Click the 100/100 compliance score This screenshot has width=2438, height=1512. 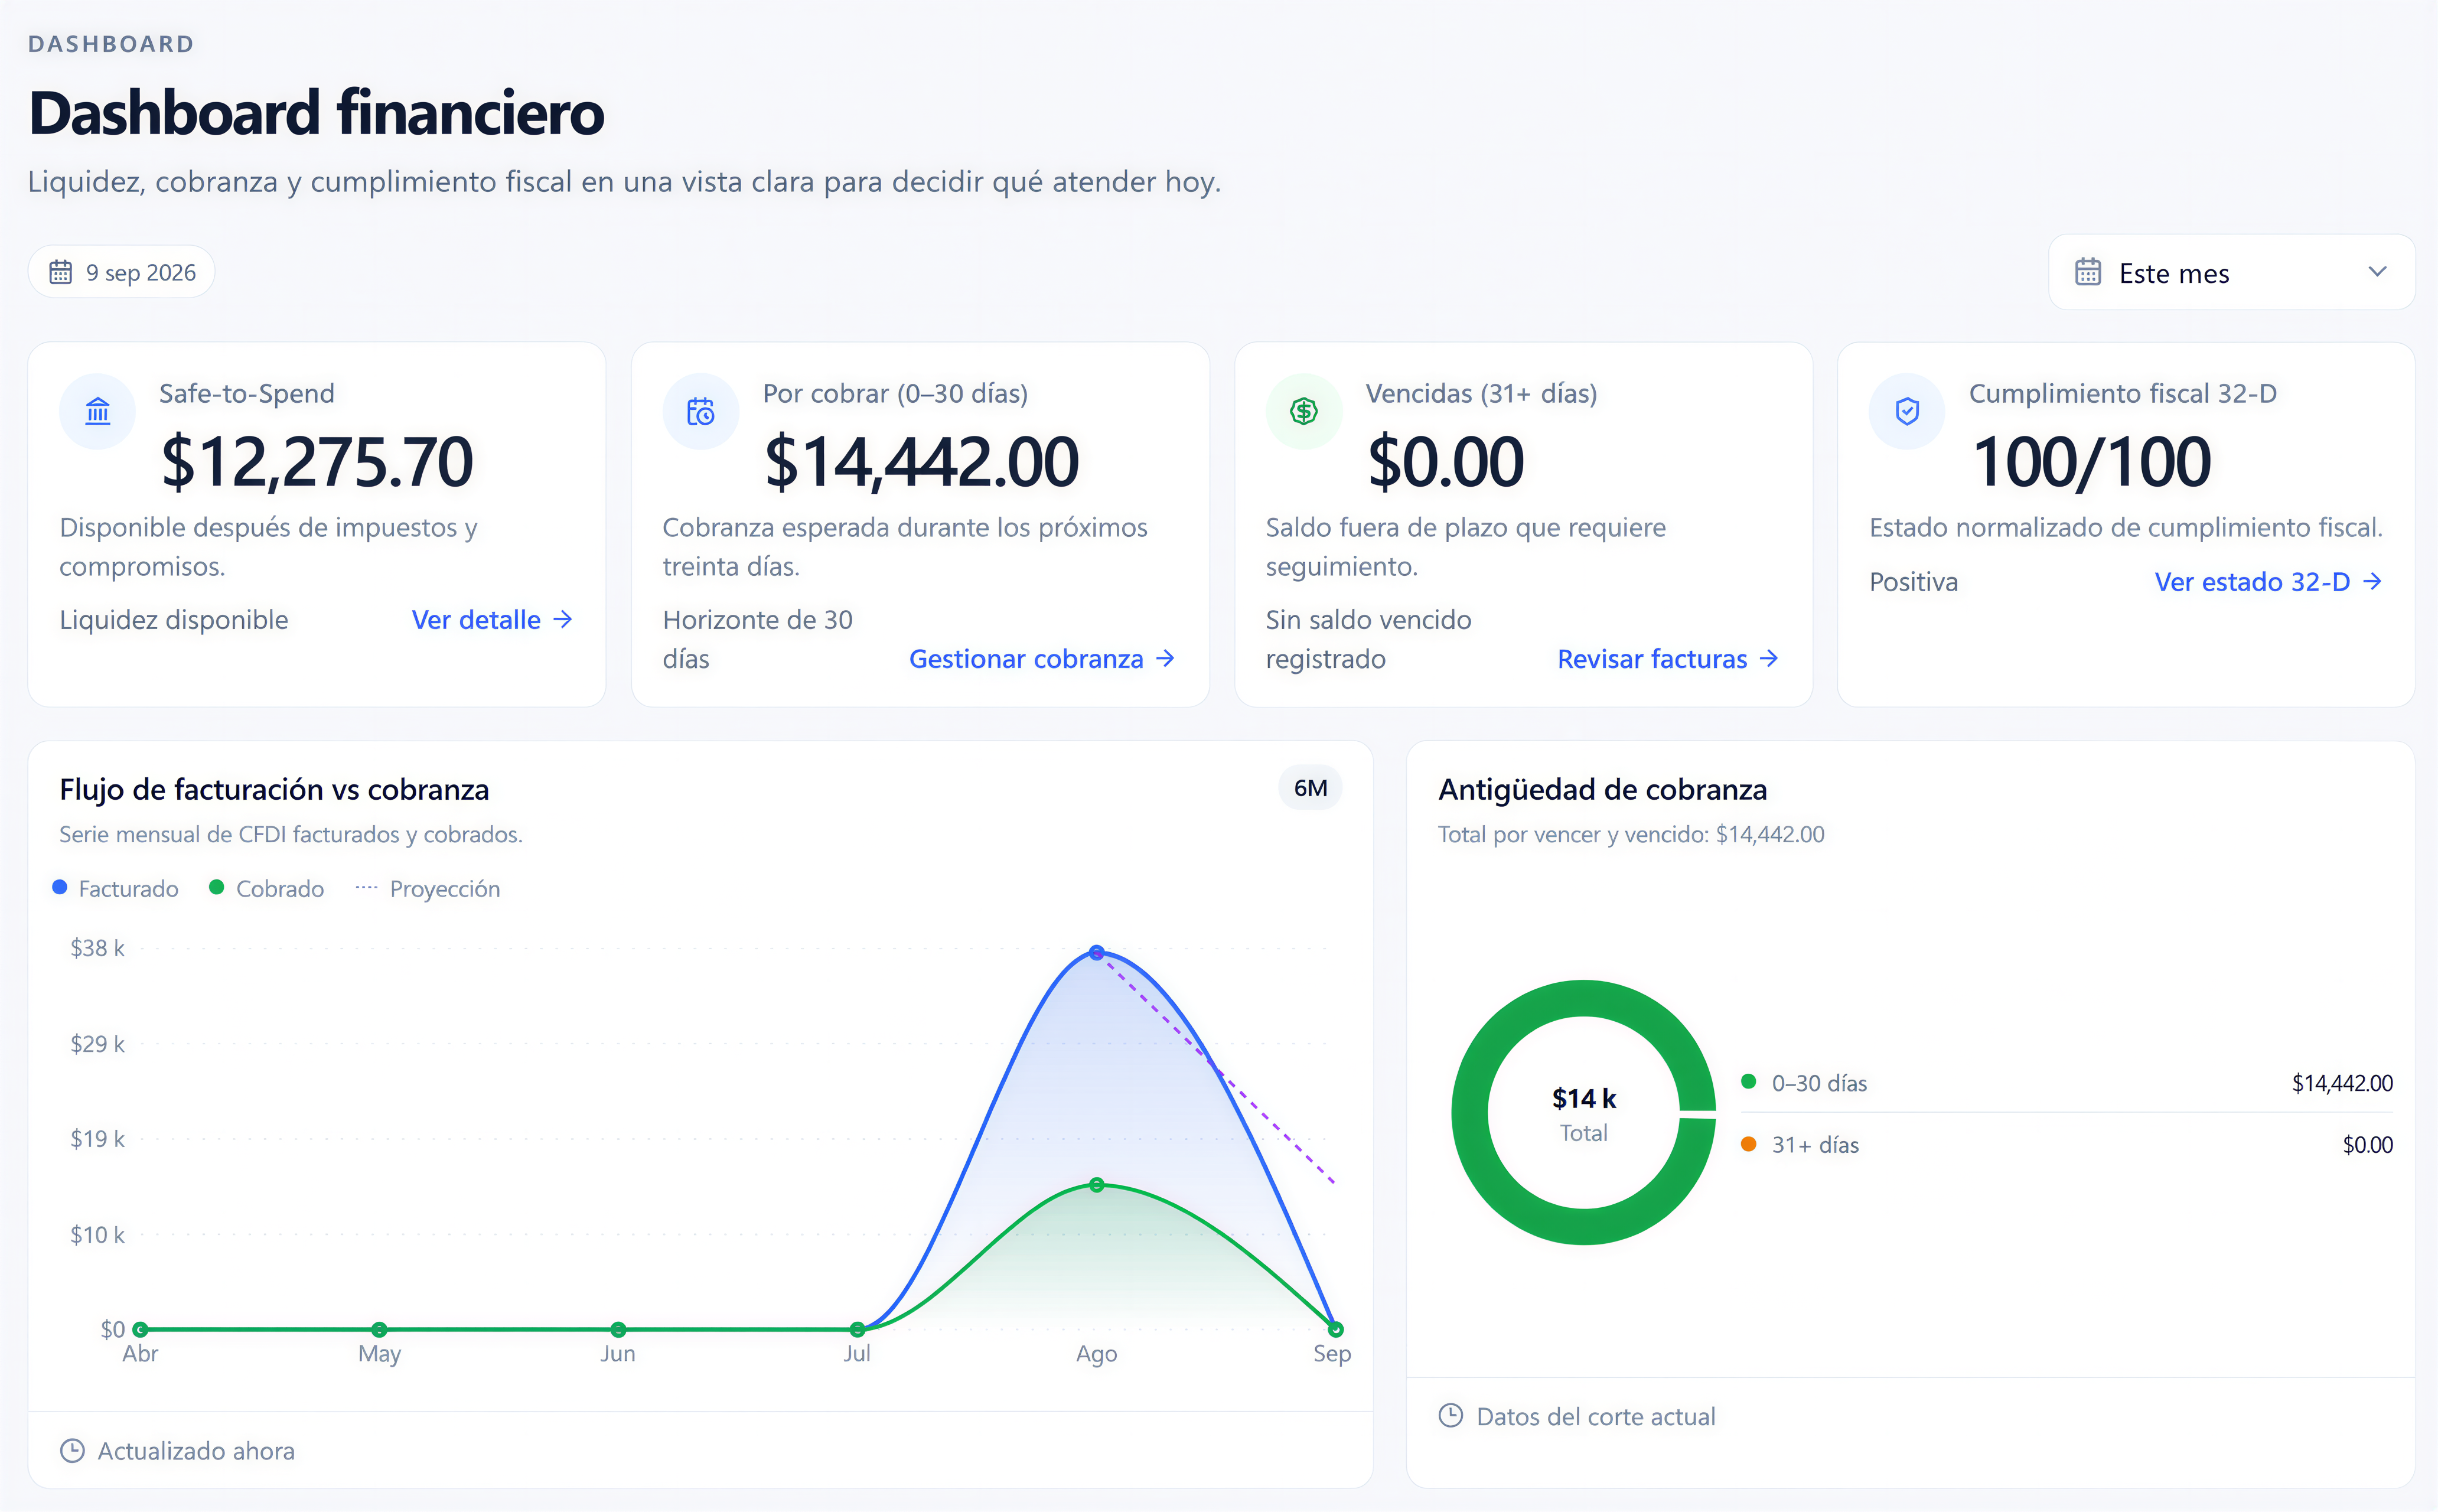2091,462
